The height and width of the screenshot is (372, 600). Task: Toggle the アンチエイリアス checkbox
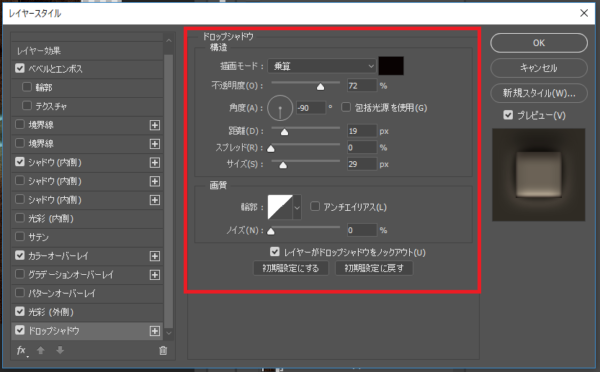tap(315, 207)
